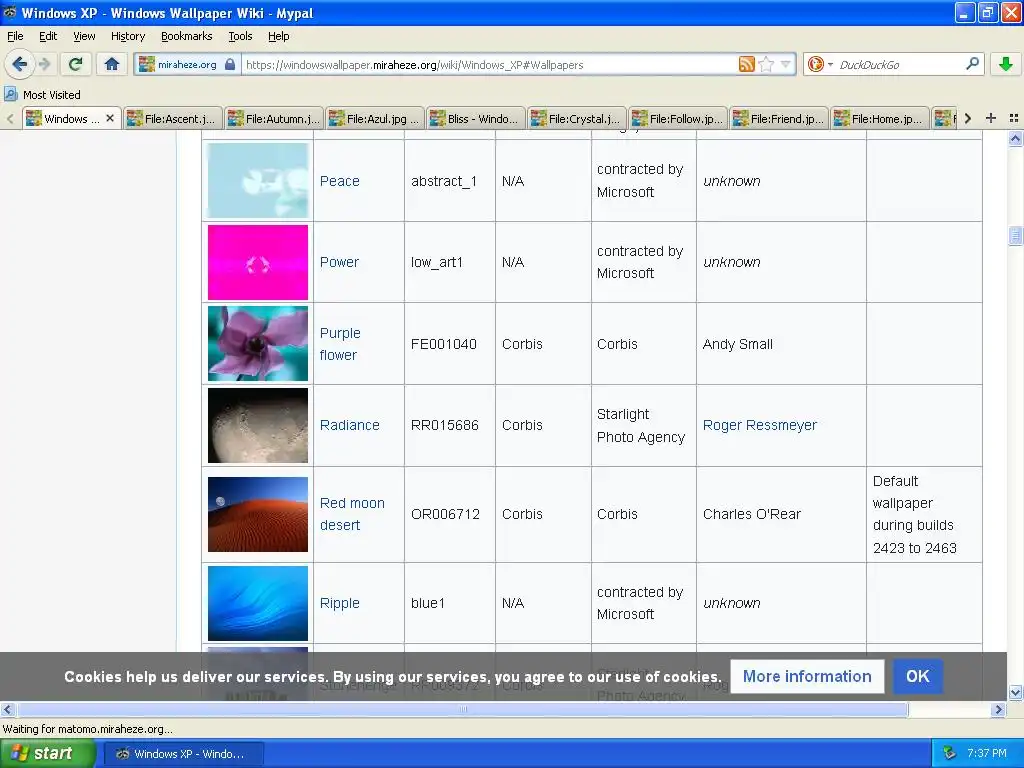
Task: Reload the page with the refresh icon
Action: (x=76, y=64)
